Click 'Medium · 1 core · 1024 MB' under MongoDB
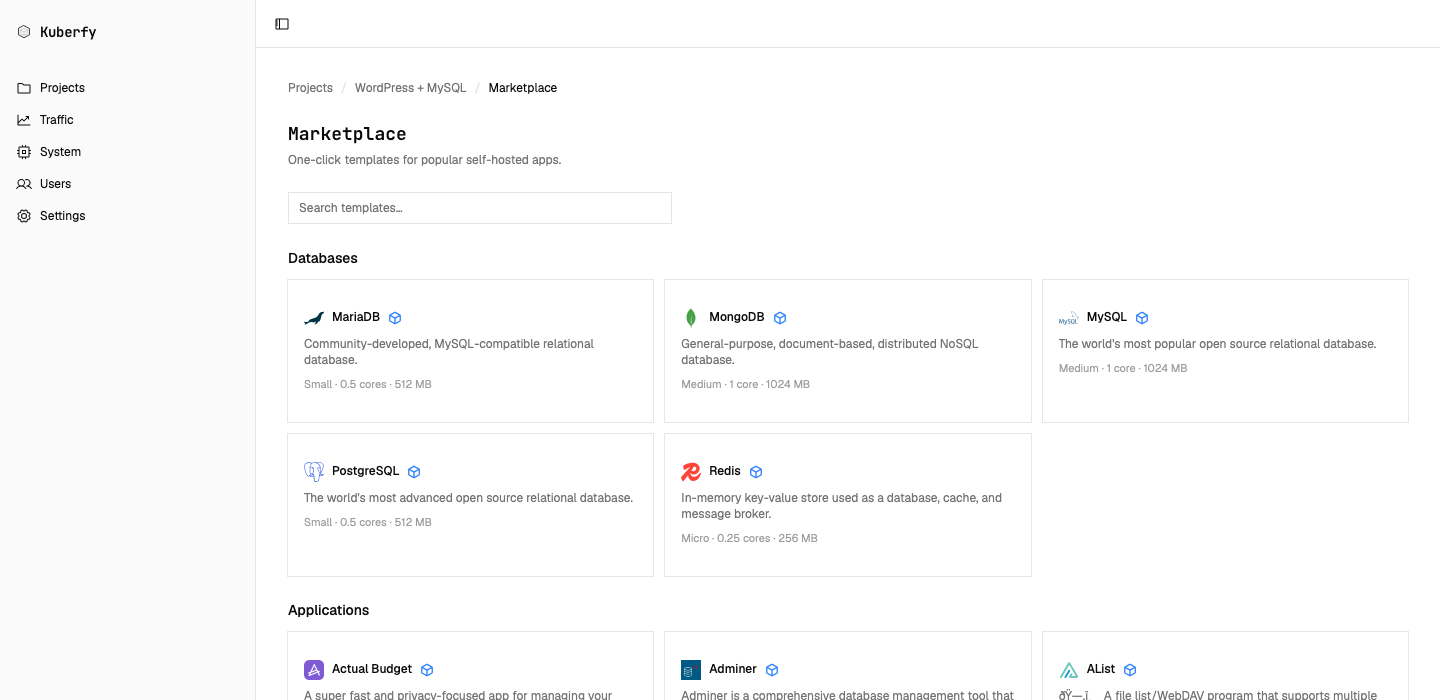The height and width of the screenshot is (700, 1440). 746,384
